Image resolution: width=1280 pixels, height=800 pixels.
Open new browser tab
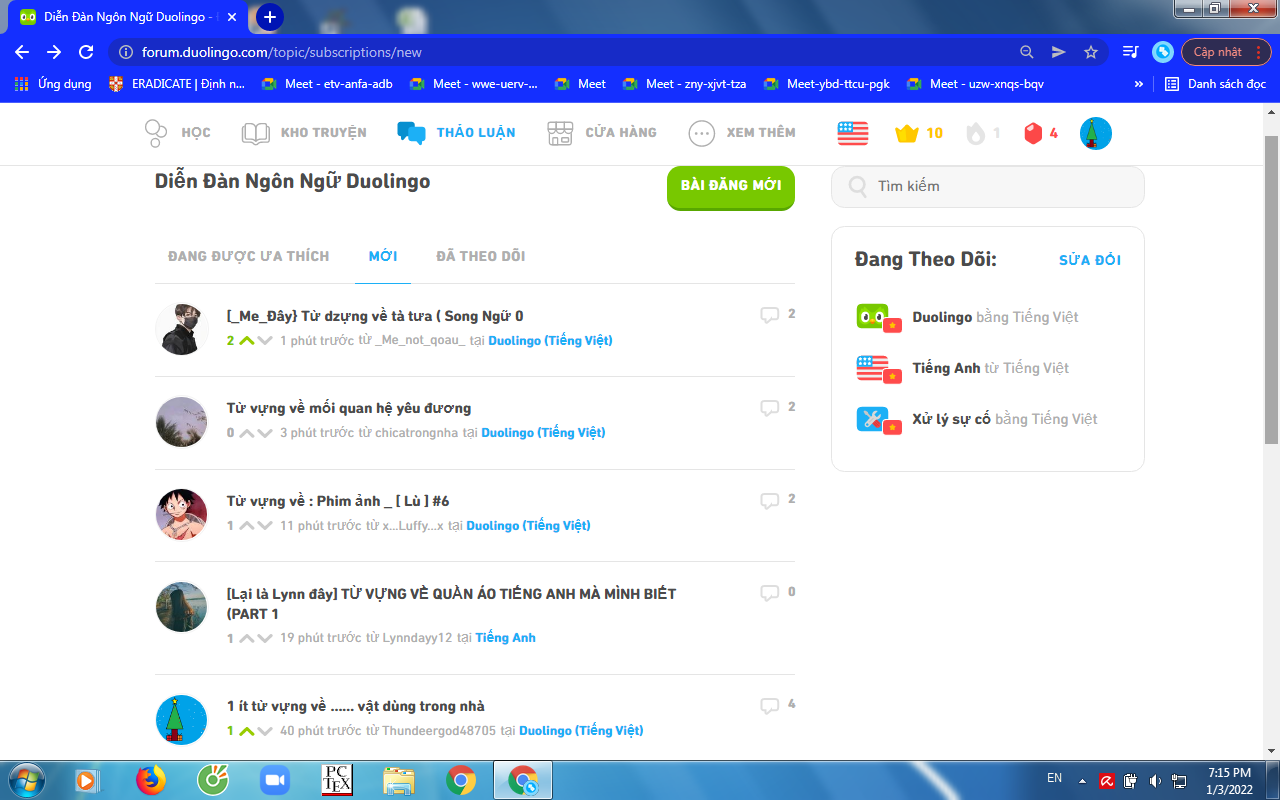click(x=270, y=17)
